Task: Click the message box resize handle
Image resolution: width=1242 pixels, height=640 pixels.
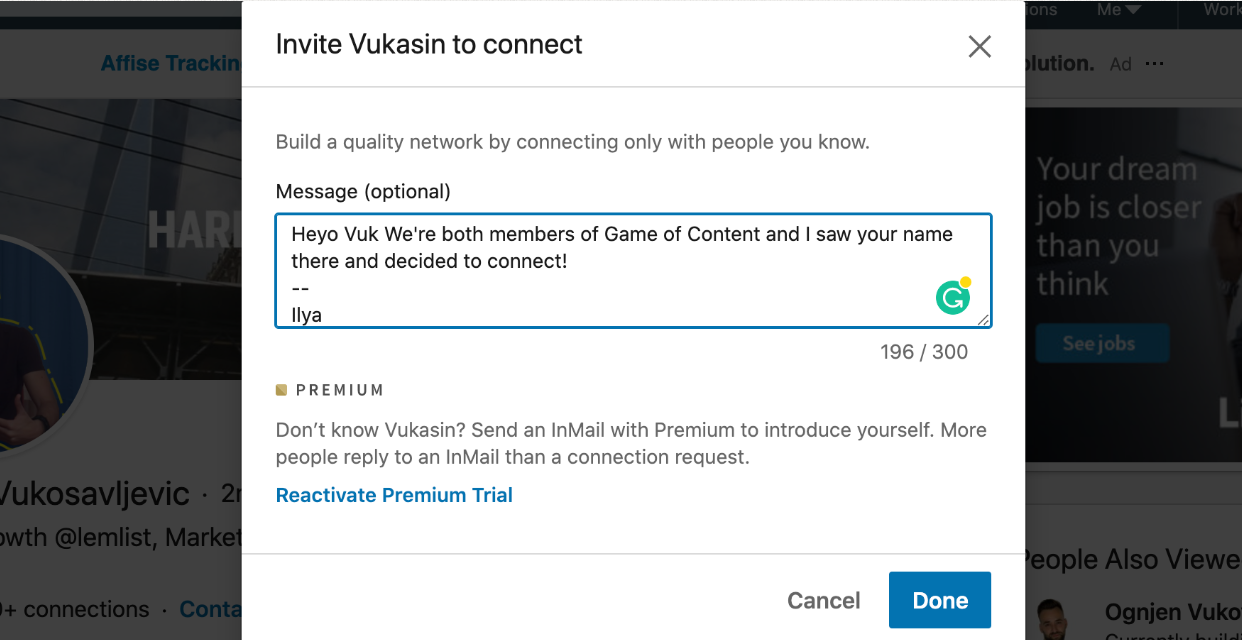Action: pyautogui.click(x=984, y=320)
